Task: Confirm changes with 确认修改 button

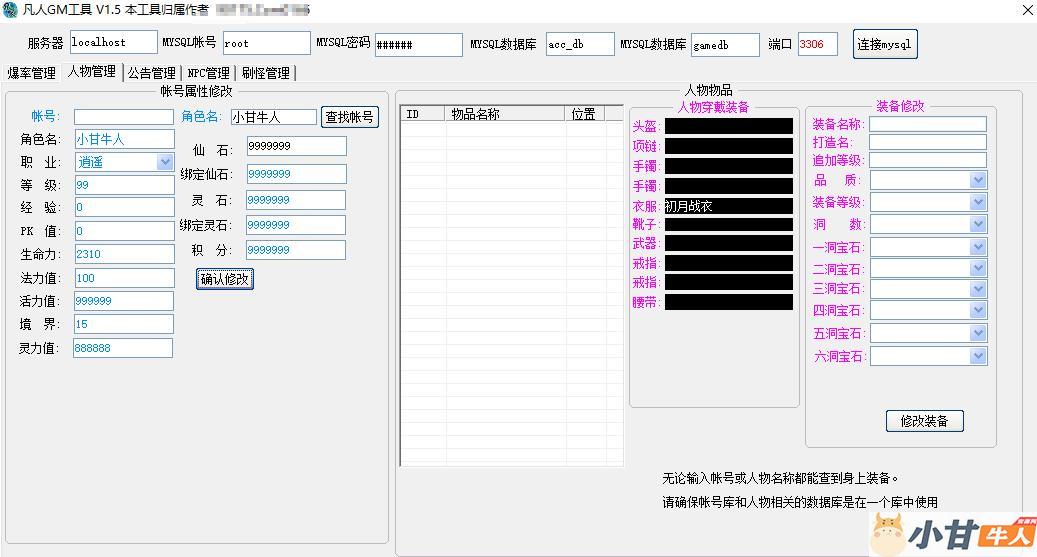Action: 225,279
